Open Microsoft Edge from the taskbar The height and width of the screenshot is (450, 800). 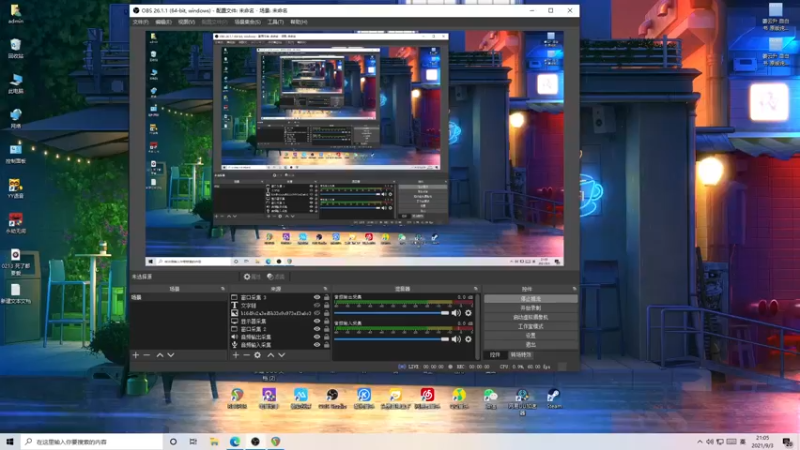pos(235,441)
